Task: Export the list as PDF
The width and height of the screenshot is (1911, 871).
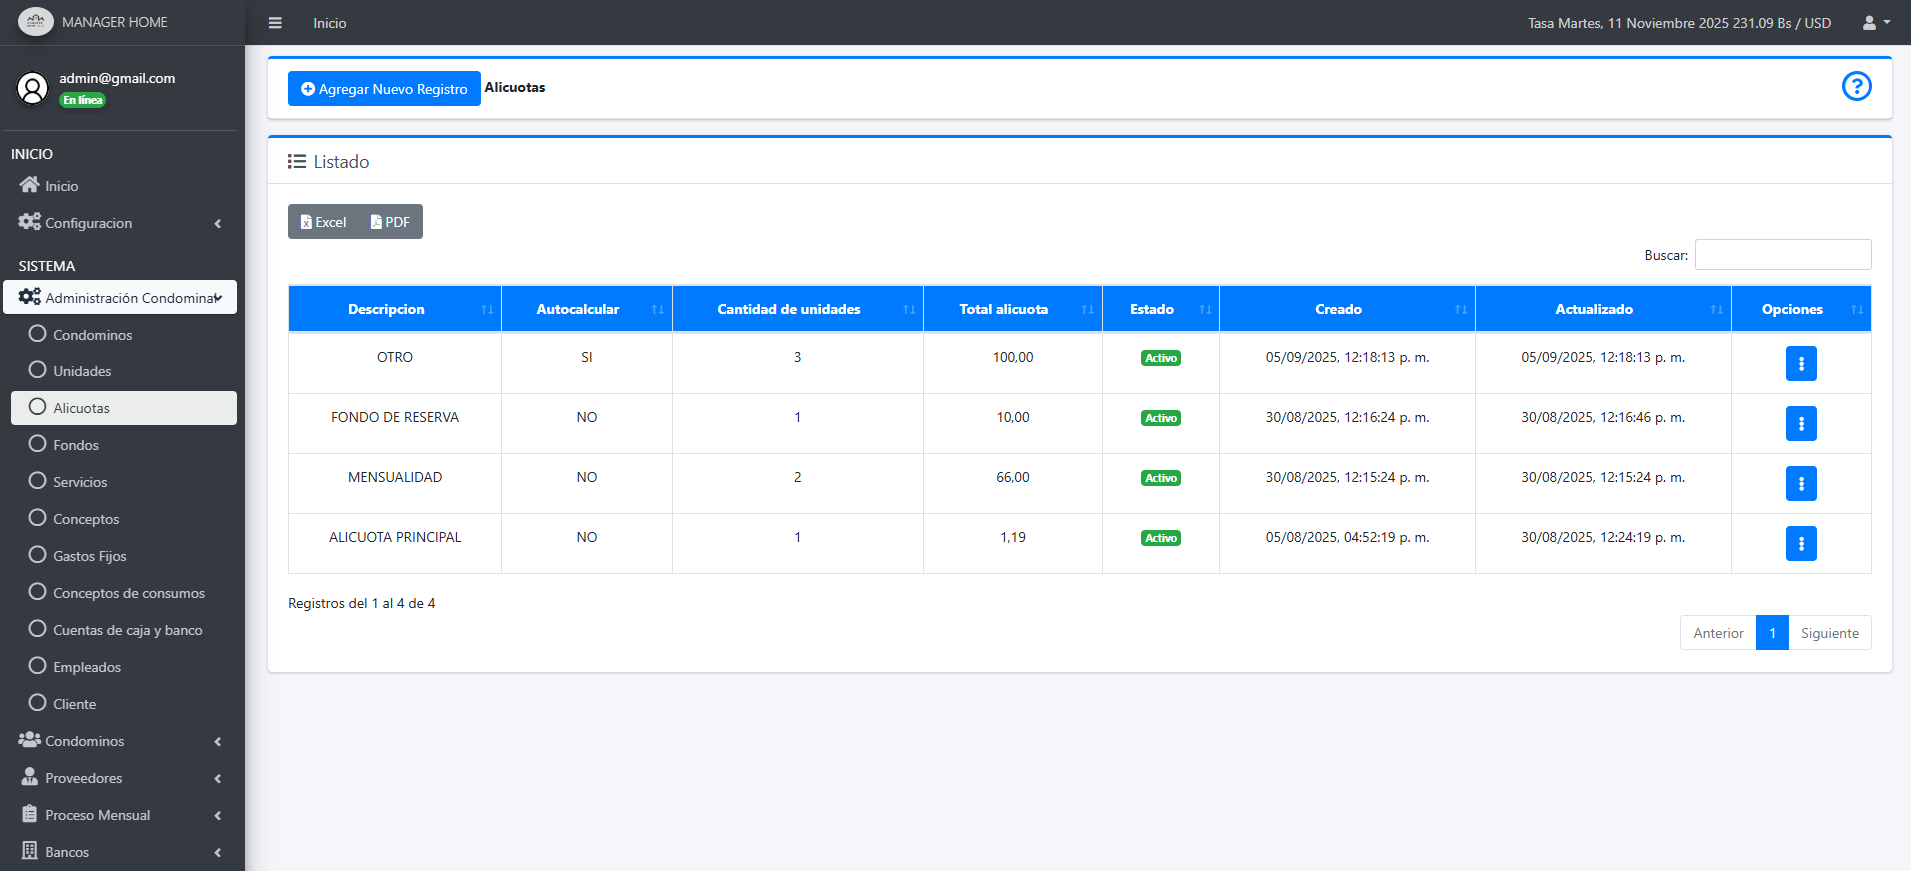Action: [390, 222]
